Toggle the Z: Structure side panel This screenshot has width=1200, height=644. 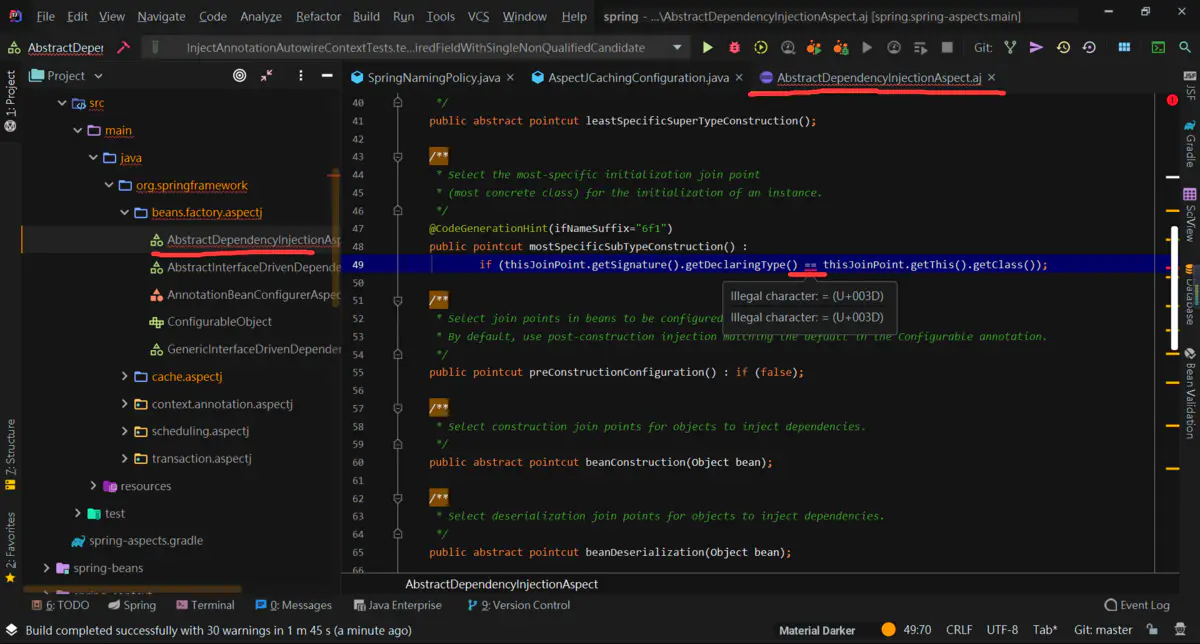pos(11,453)
